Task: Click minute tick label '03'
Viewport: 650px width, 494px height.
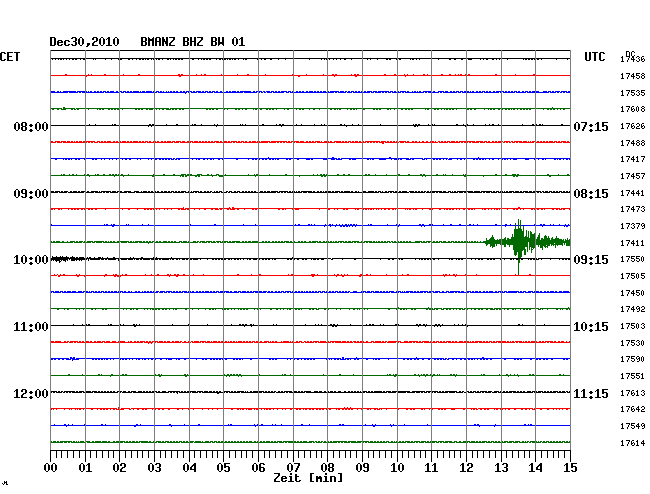Action: (x=154, y=468)
